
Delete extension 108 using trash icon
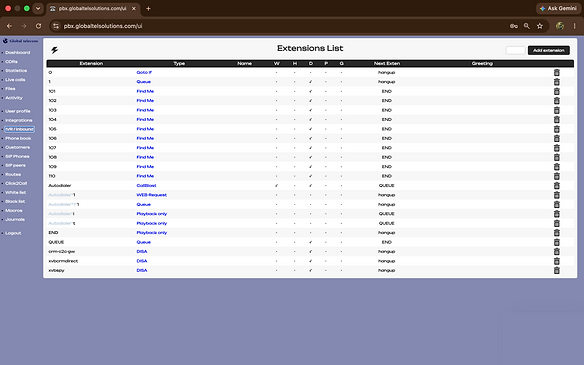pyautogui.click(x=556, y=157)
